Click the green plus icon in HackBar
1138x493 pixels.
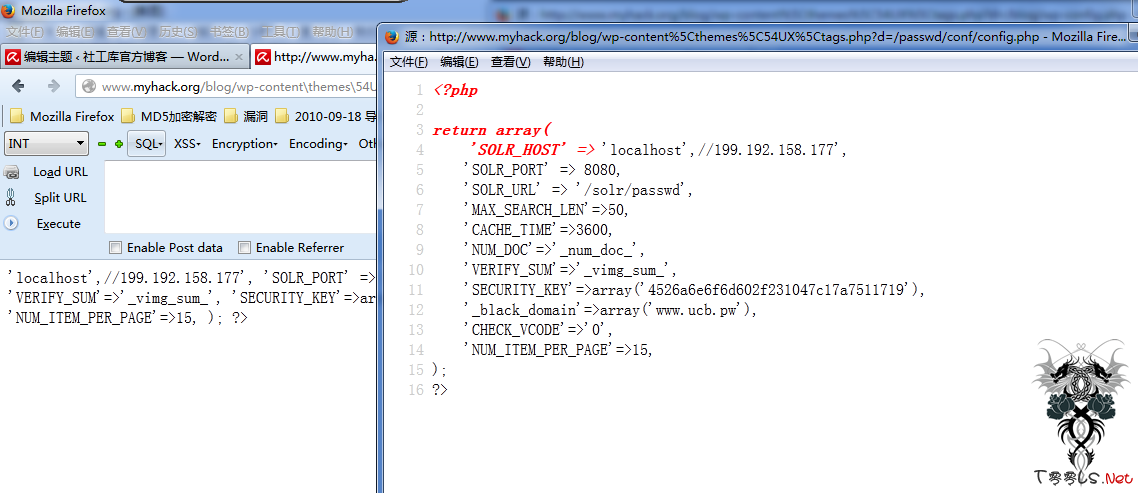point(119,144)
